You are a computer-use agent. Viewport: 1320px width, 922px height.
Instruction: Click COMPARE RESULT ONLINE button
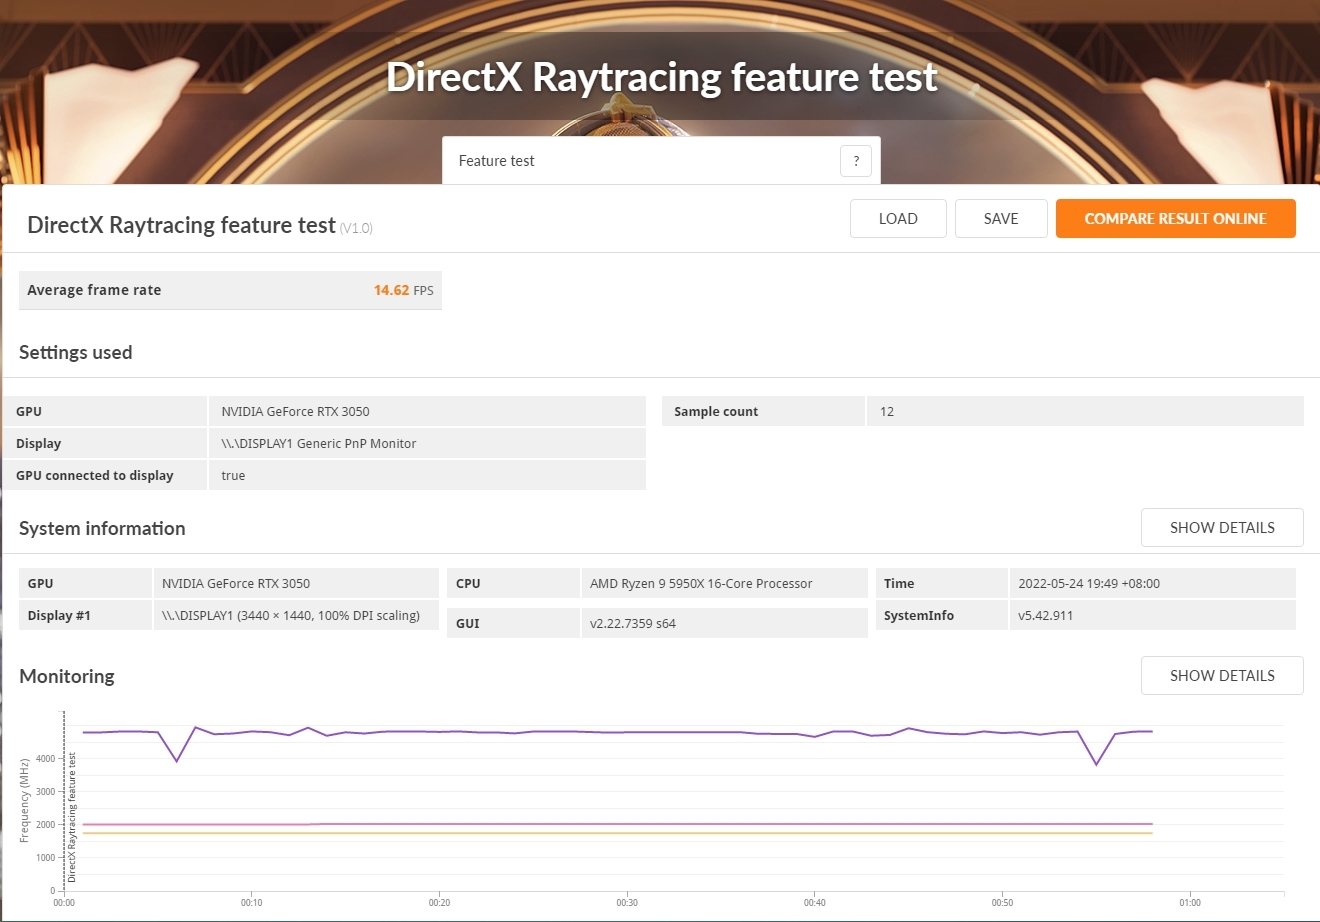pos(1176,219)
